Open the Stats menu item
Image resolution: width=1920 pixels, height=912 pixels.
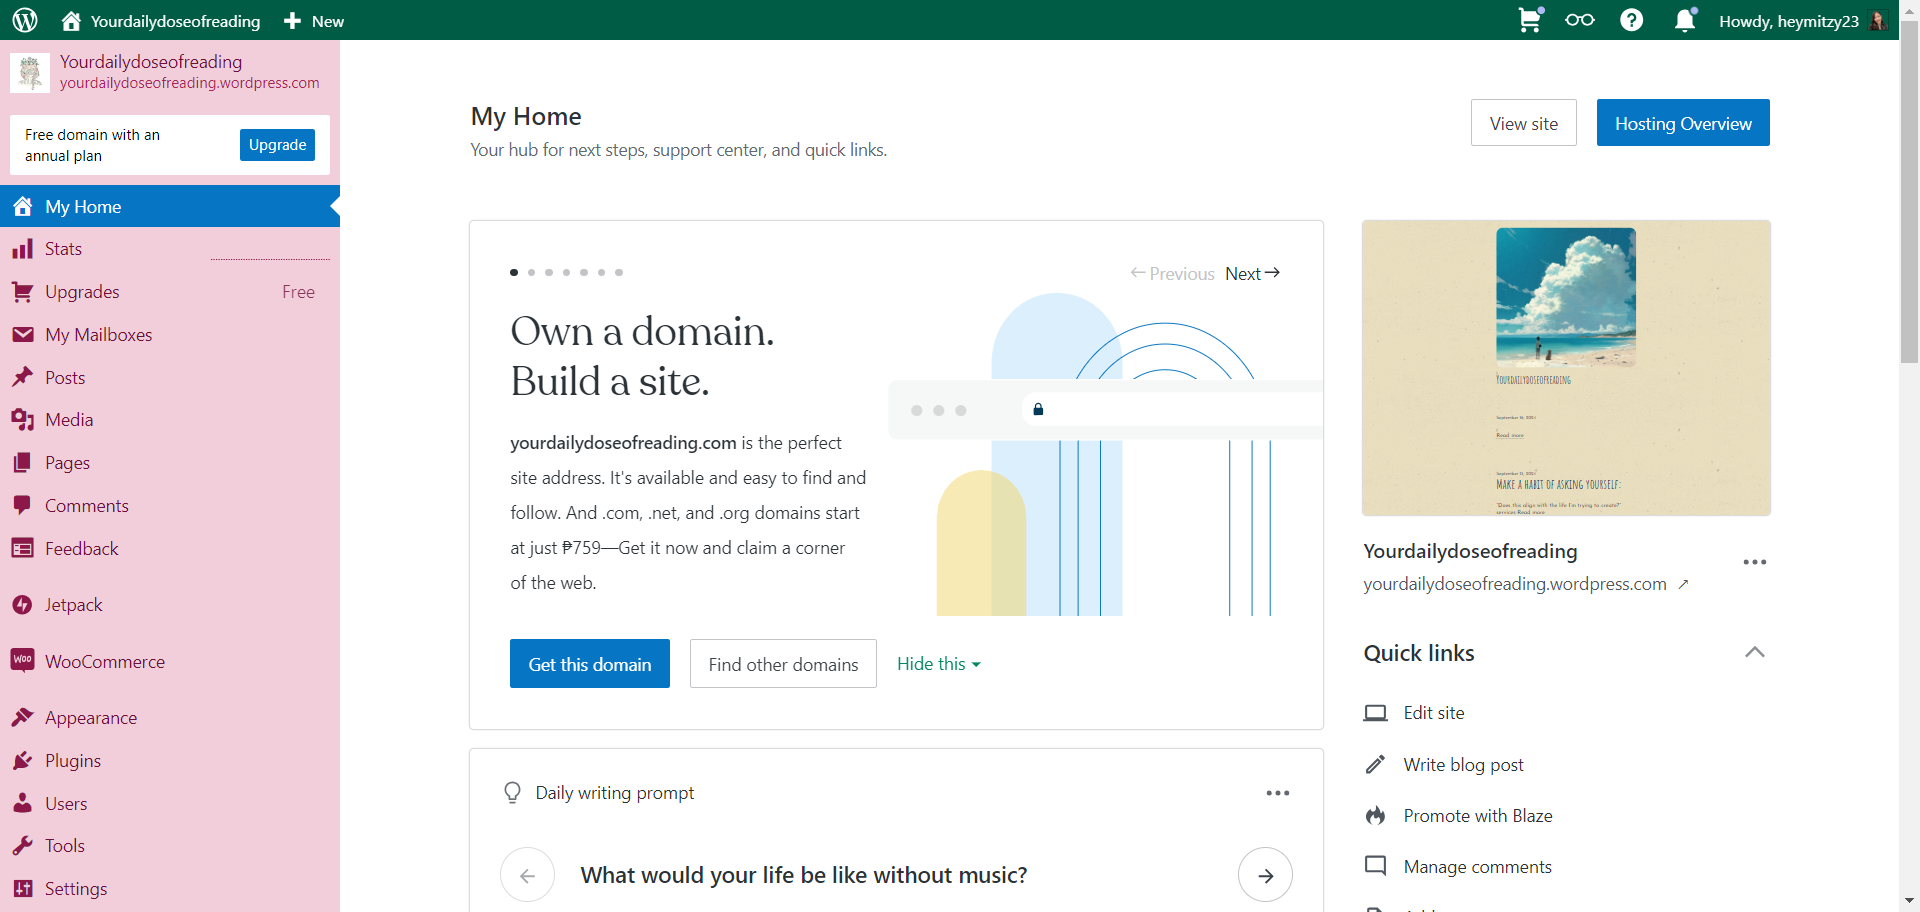170,249
